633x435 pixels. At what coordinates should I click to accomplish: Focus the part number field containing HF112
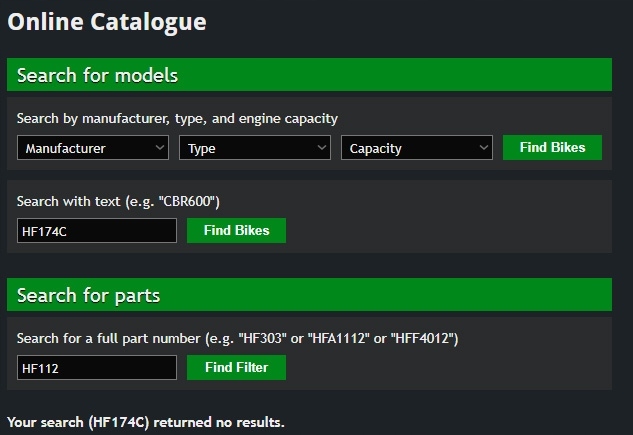point(96,368)
